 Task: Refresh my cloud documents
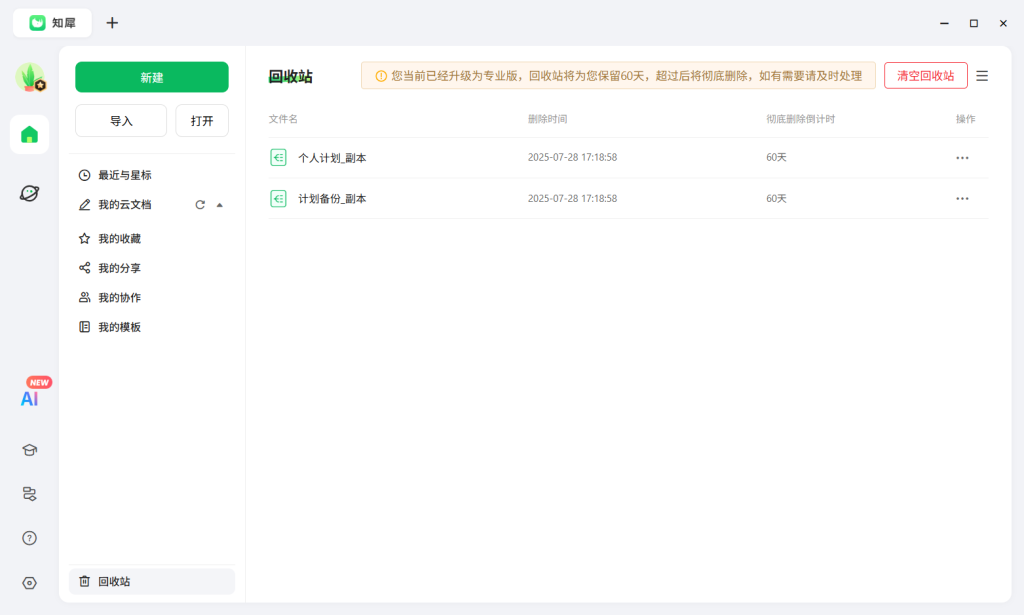200,205
